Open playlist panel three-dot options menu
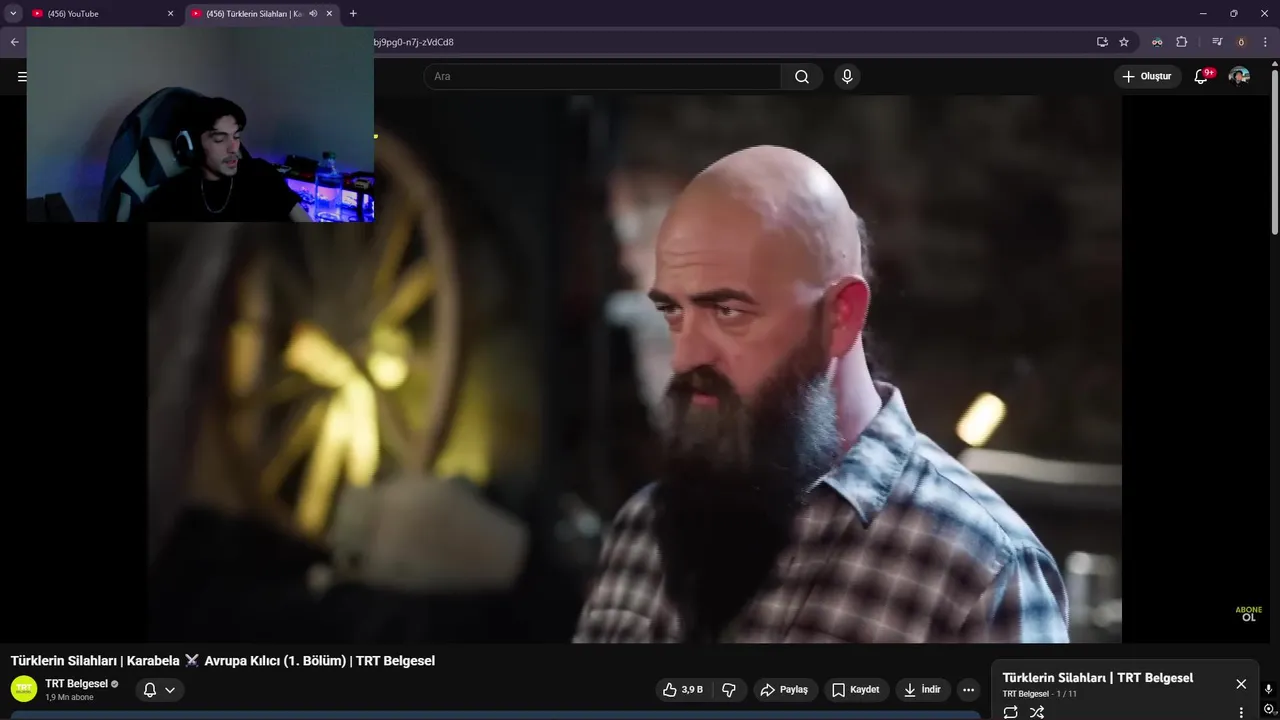 click(x=1241, y=712)
